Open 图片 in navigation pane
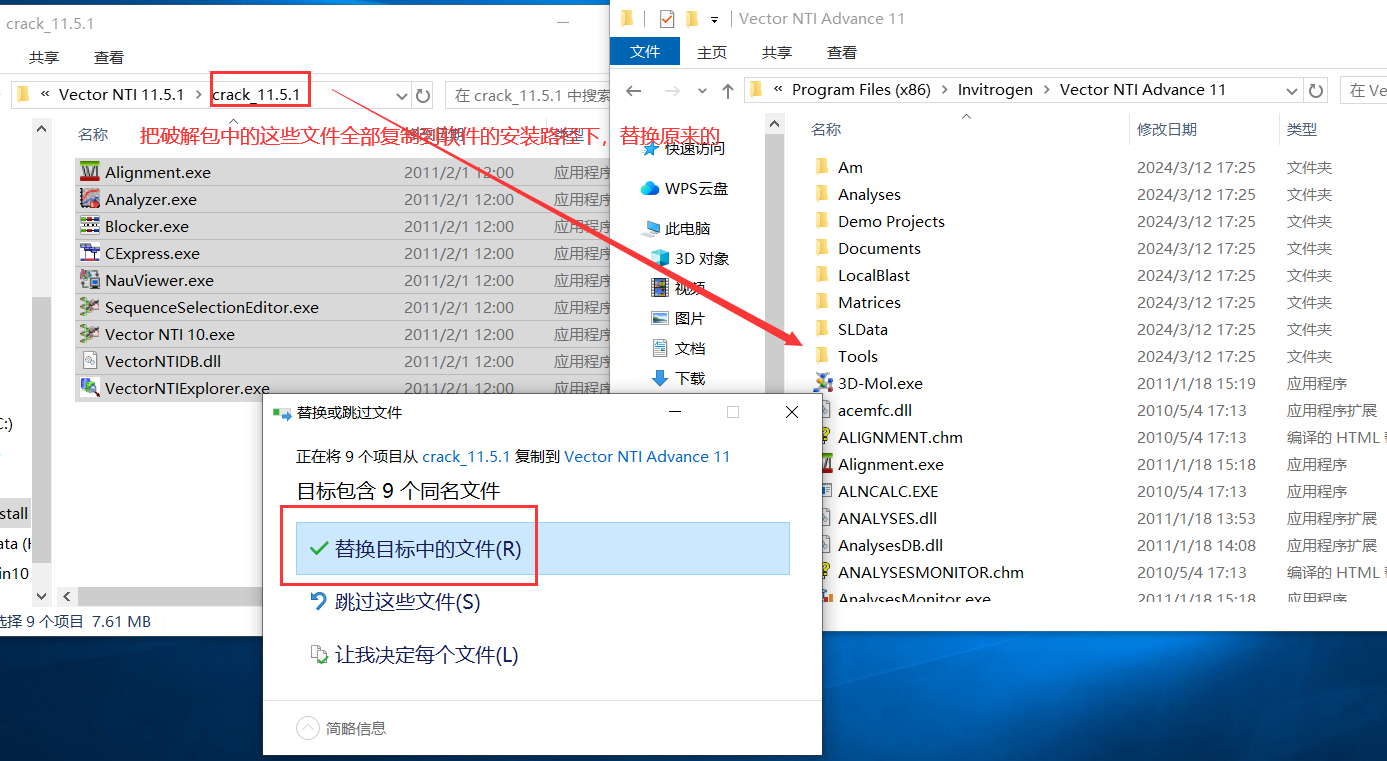1387x761 pixels. (x=678, y=318)
